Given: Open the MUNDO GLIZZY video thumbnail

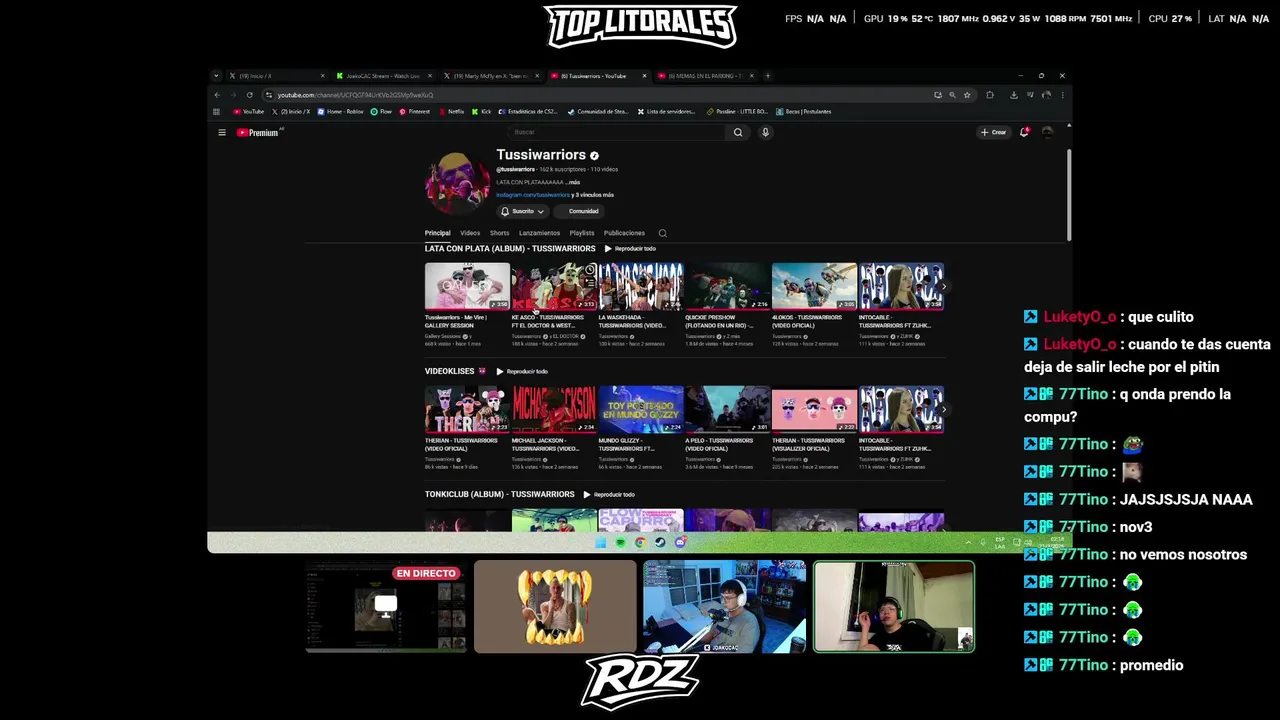Looking at the screenshot, I should click(x=641, y=409).
